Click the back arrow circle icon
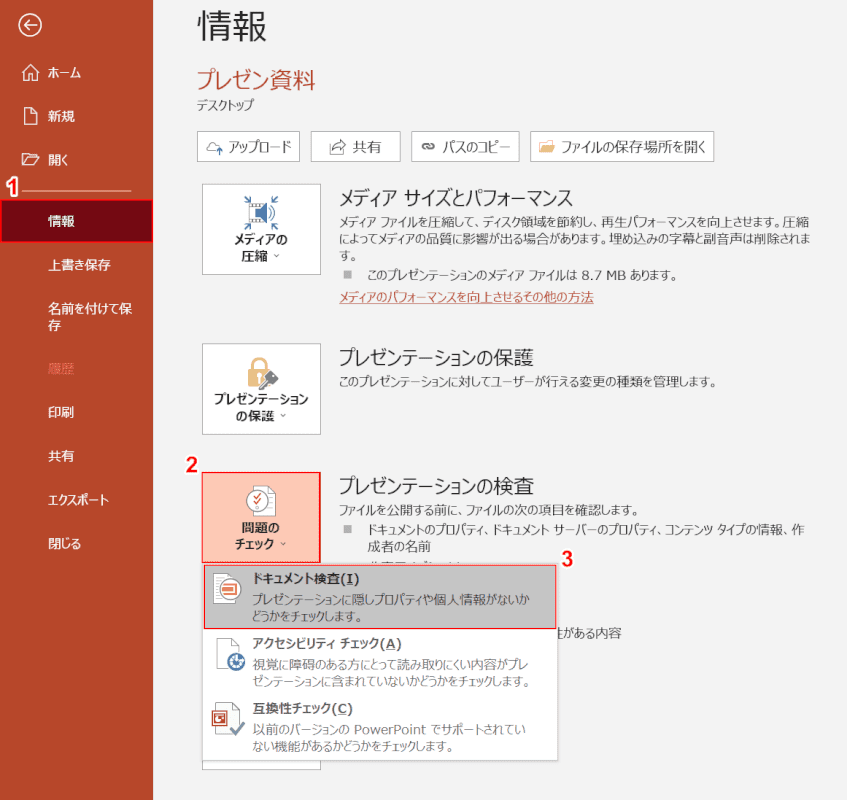This screenshot has height=800, width=847. click(30, 25)
